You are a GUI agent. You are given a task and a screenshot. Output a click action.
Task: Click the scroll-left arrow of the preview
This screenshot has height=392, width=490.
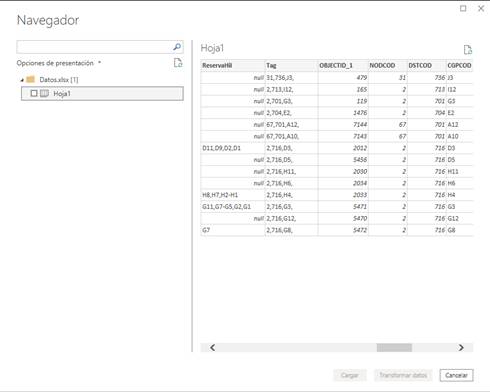pos(212,348)
